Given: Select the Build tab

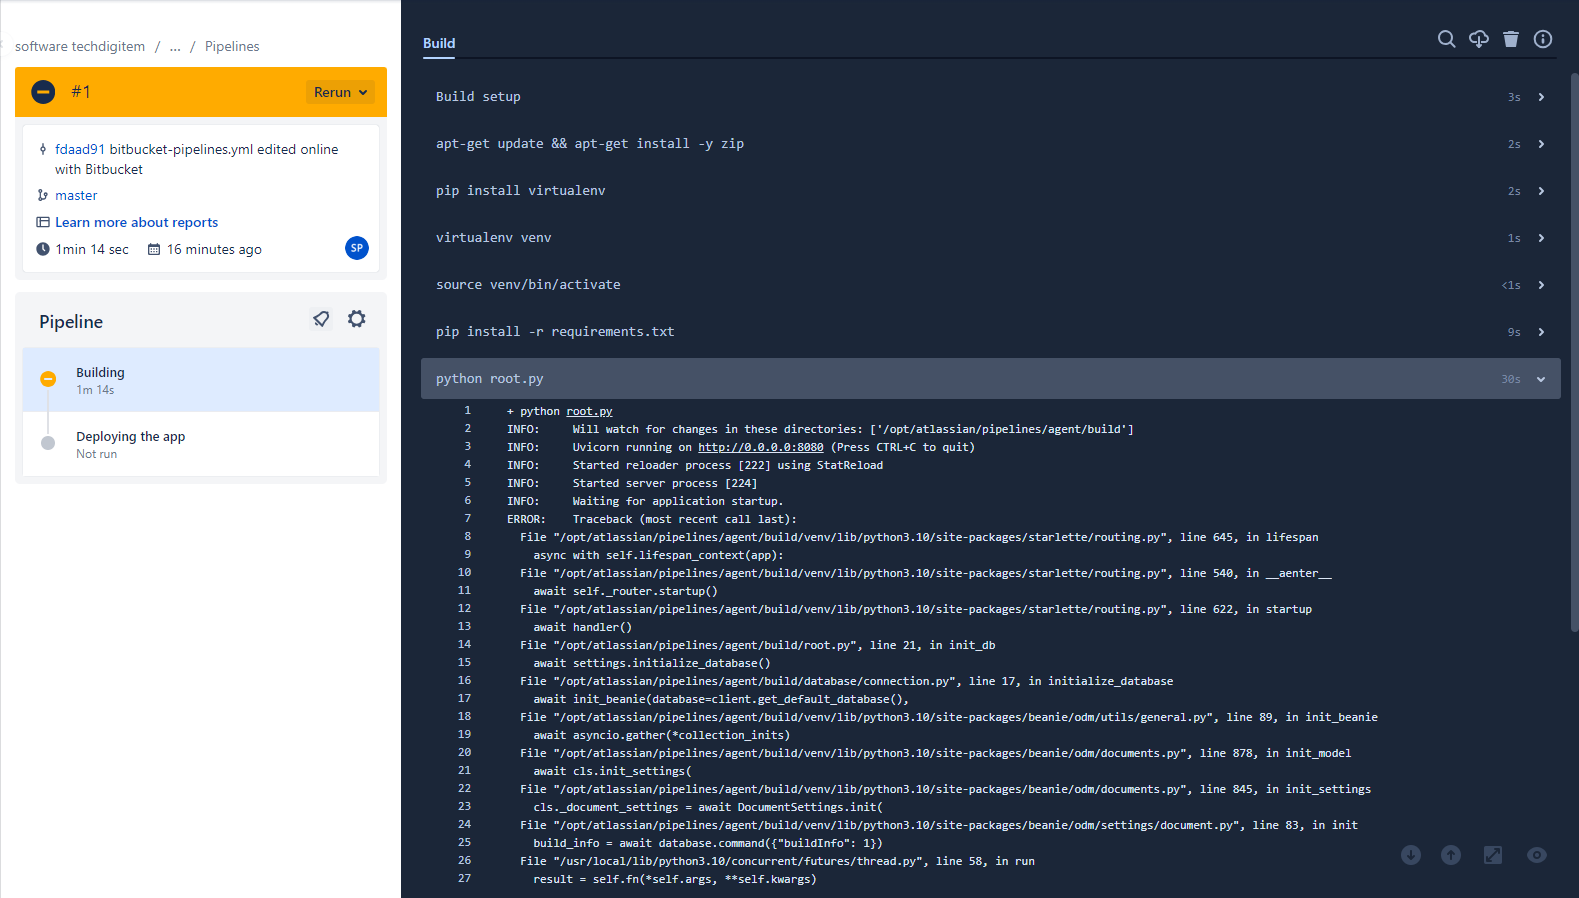Looking at the screenshot, I should point(439,43).
